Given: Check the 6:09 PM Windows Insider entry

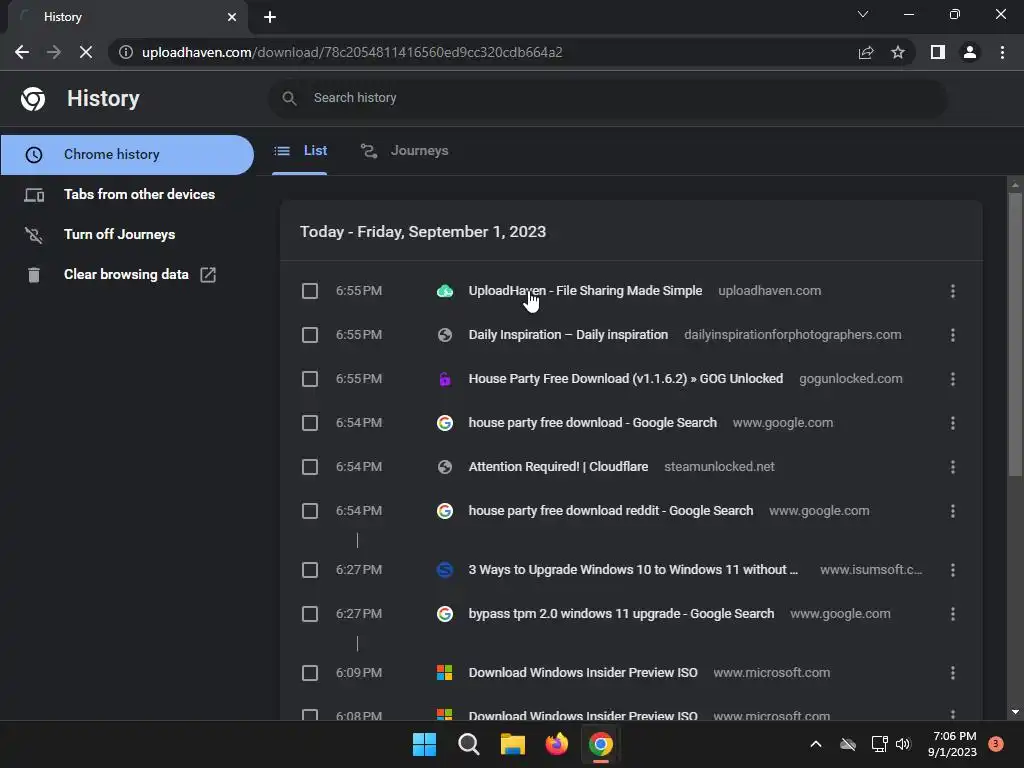Looking at the screenshot, I should [x=310, y=673].
